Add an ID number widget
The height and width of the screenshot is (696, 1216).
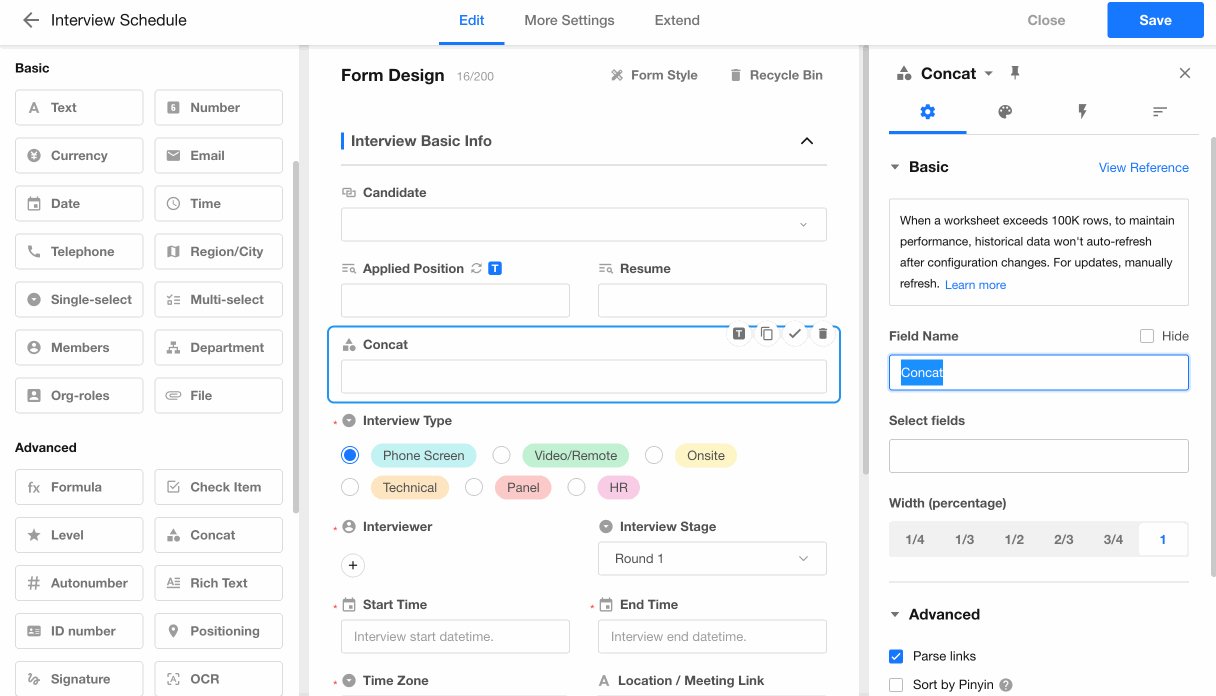[x=79, y=631]
